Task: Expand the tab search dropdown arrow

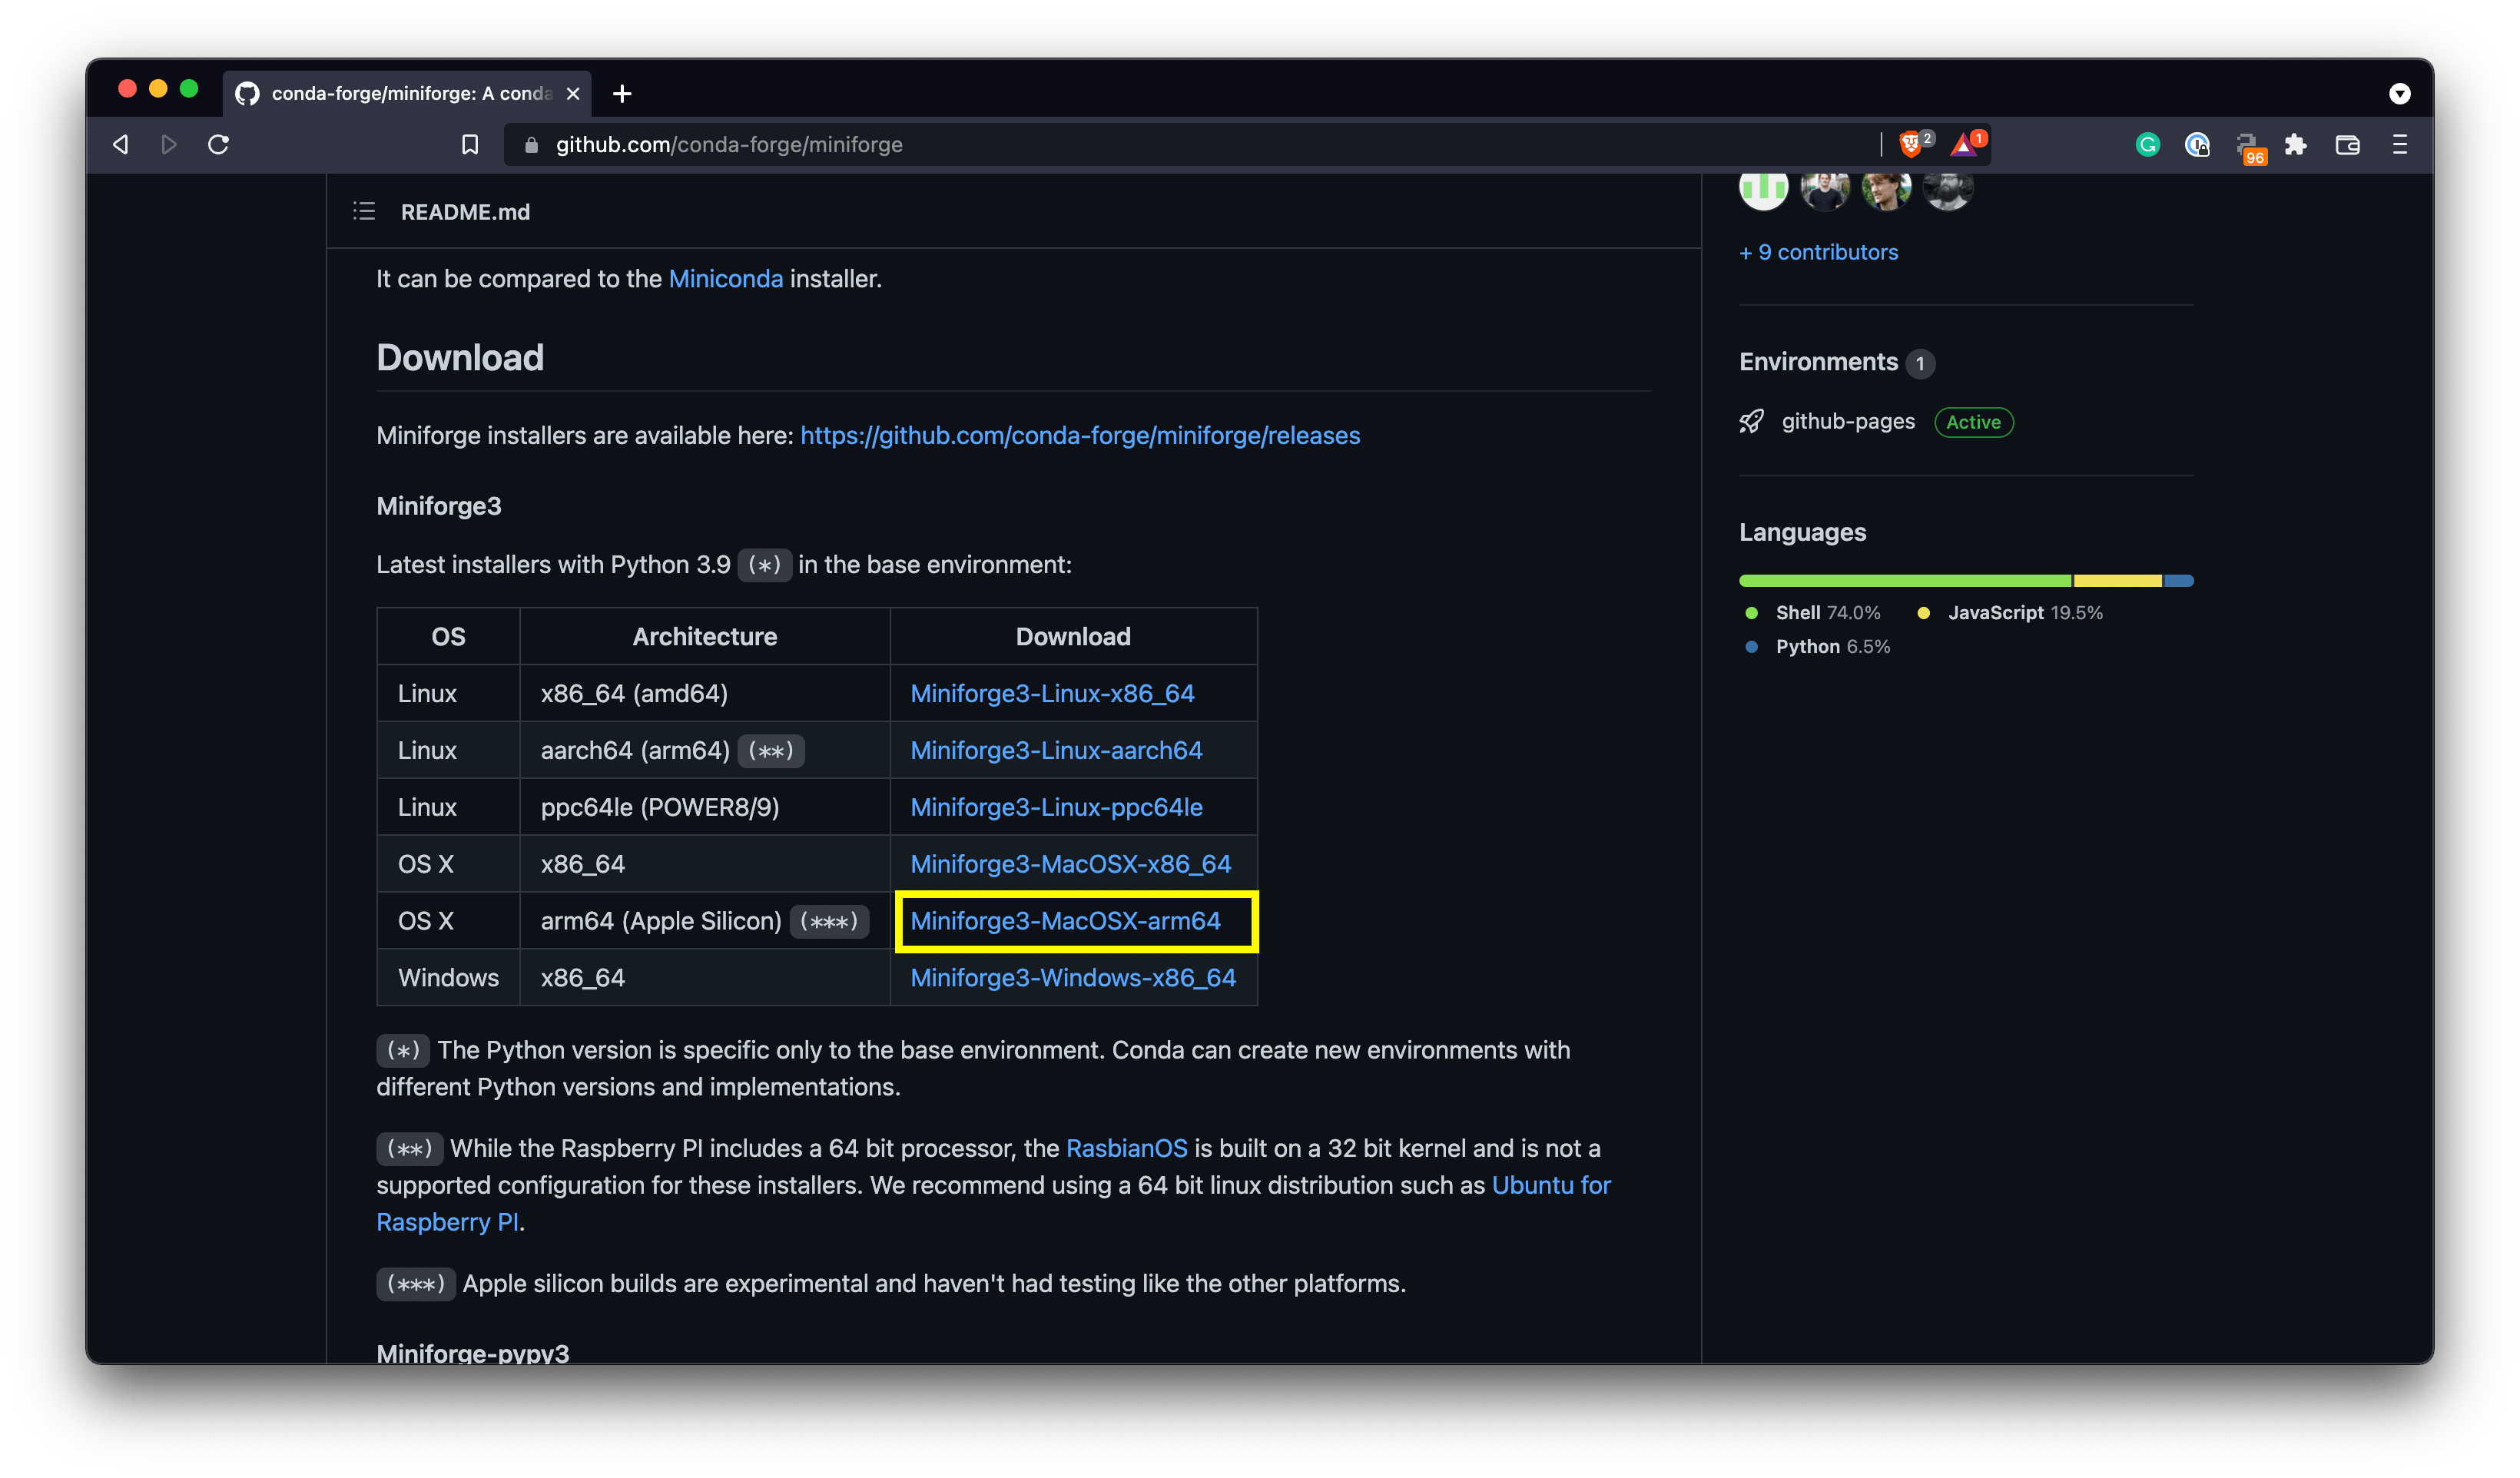Action: point(2399,94)
